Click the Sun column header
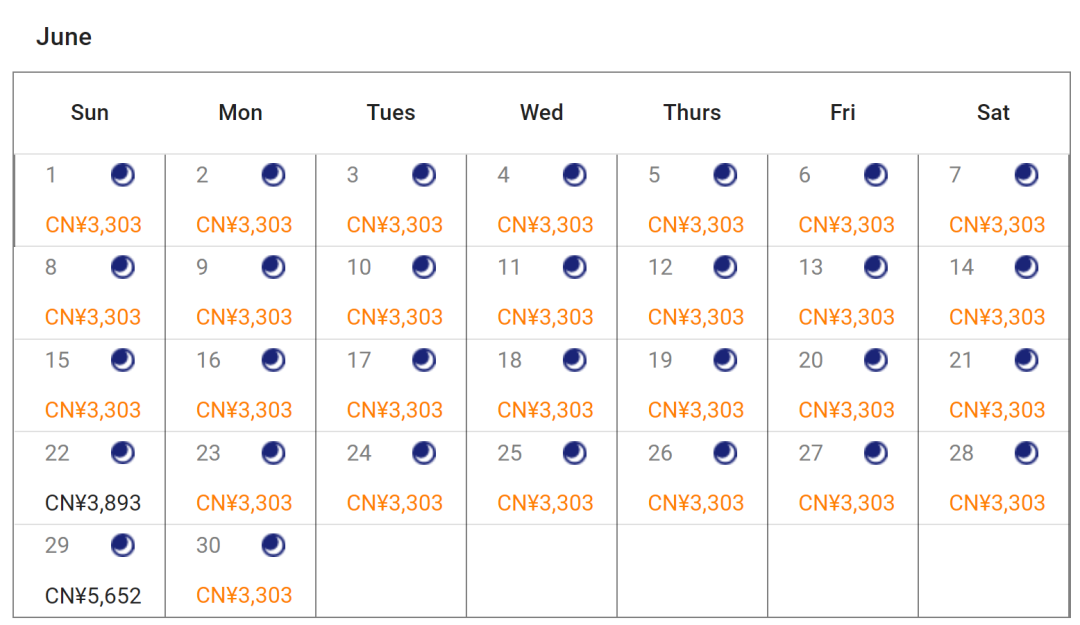Image resolution: width=1080 pixels, height=625 pixels. click(x=90, y=112)
